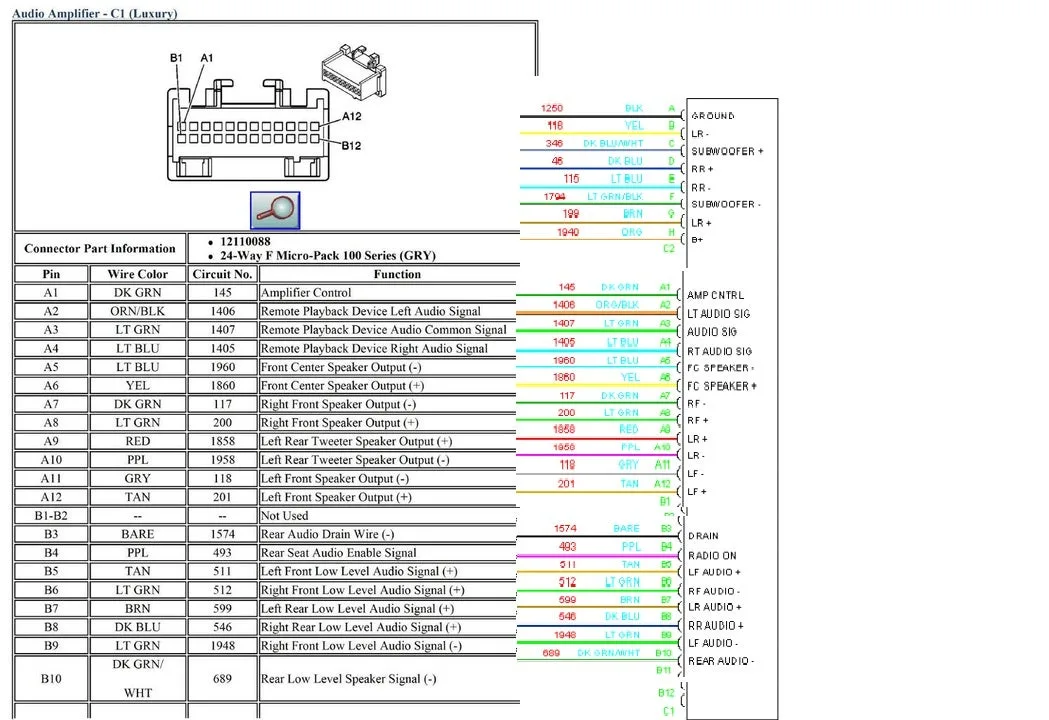Open the Audio Amplifier - C1 (Luxury) title
This screenshot has height=720, width=1049.
coord(94,13)
